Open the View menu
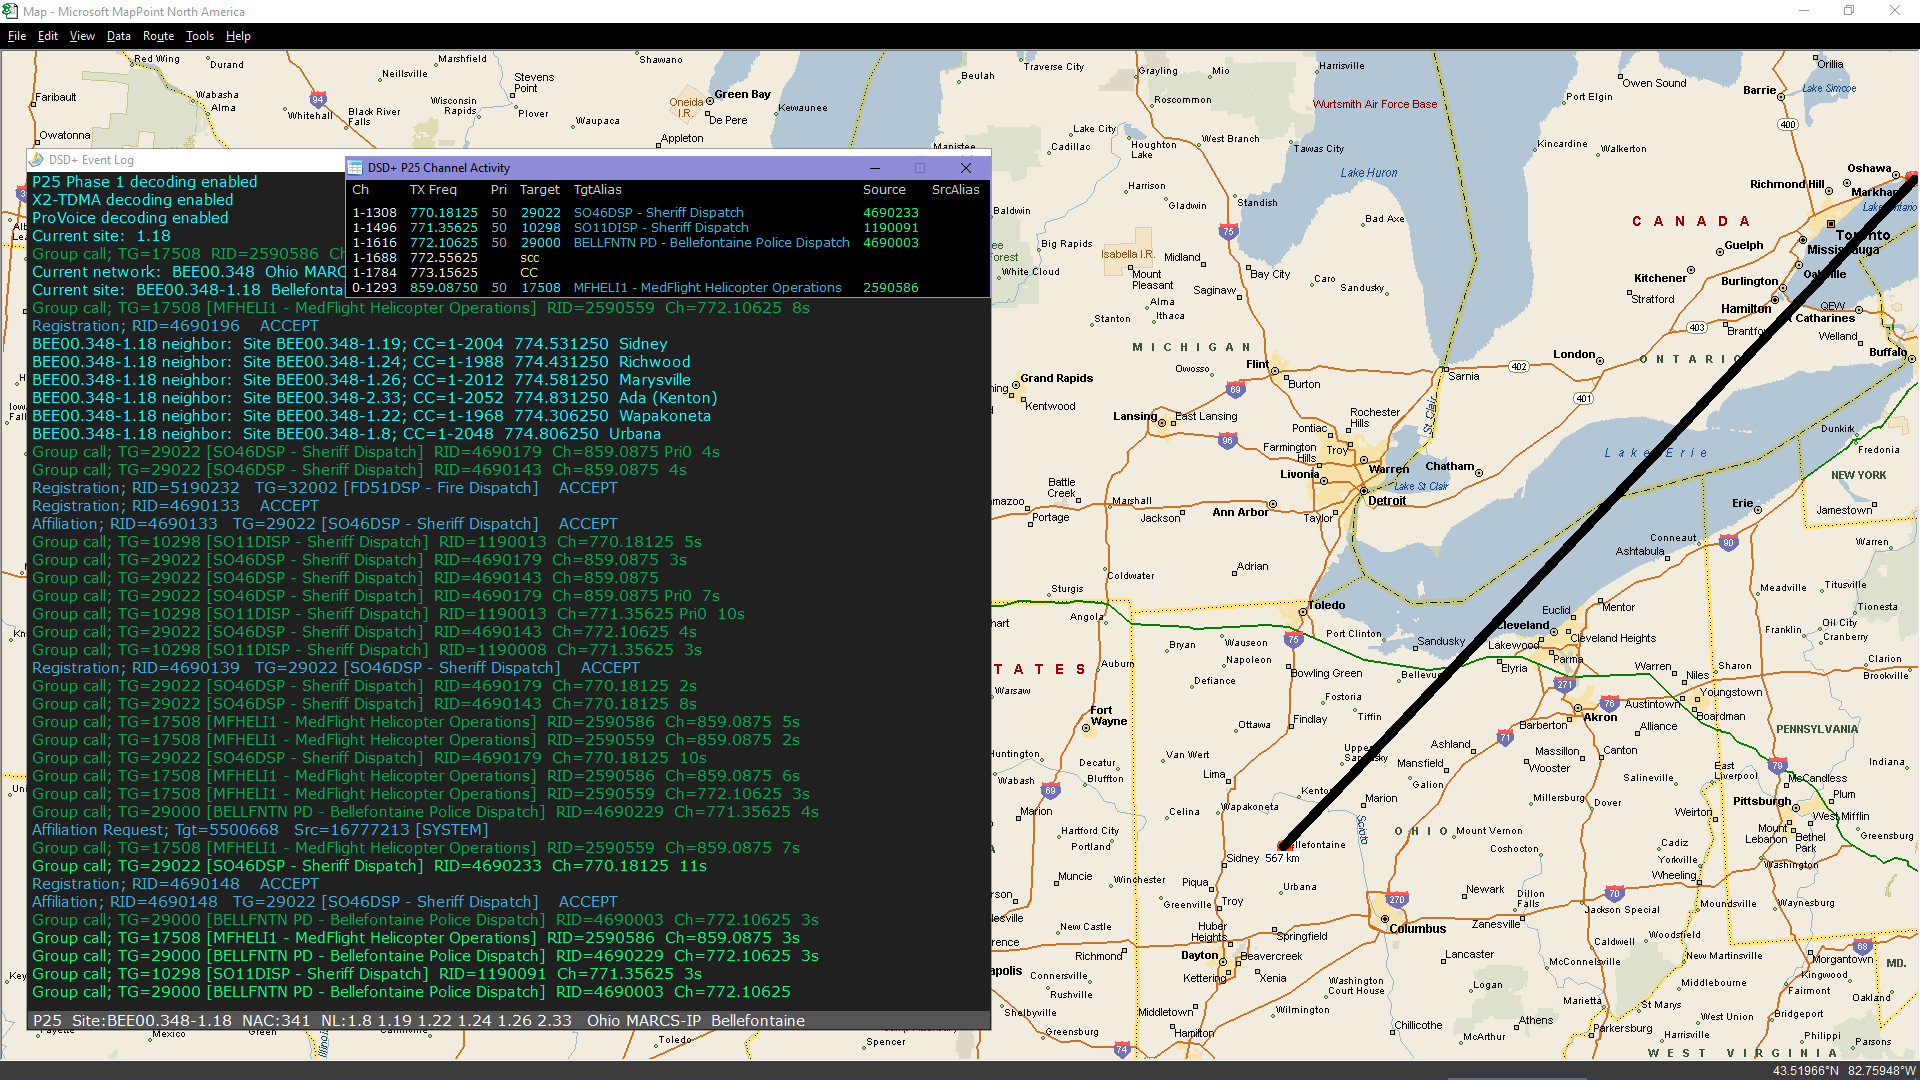Screen dimensions: 1920x1080 [82, 36]
